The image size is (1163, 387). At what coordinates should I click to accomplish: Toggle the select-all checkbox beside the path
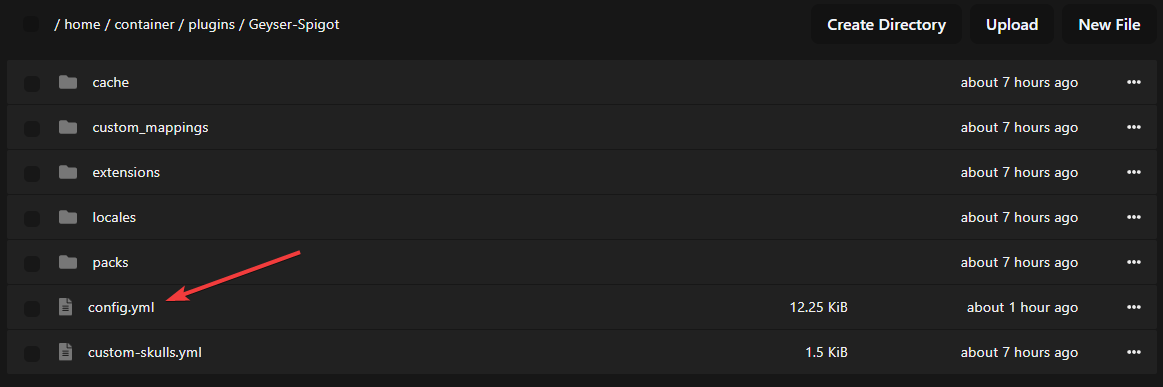(31, 24)
